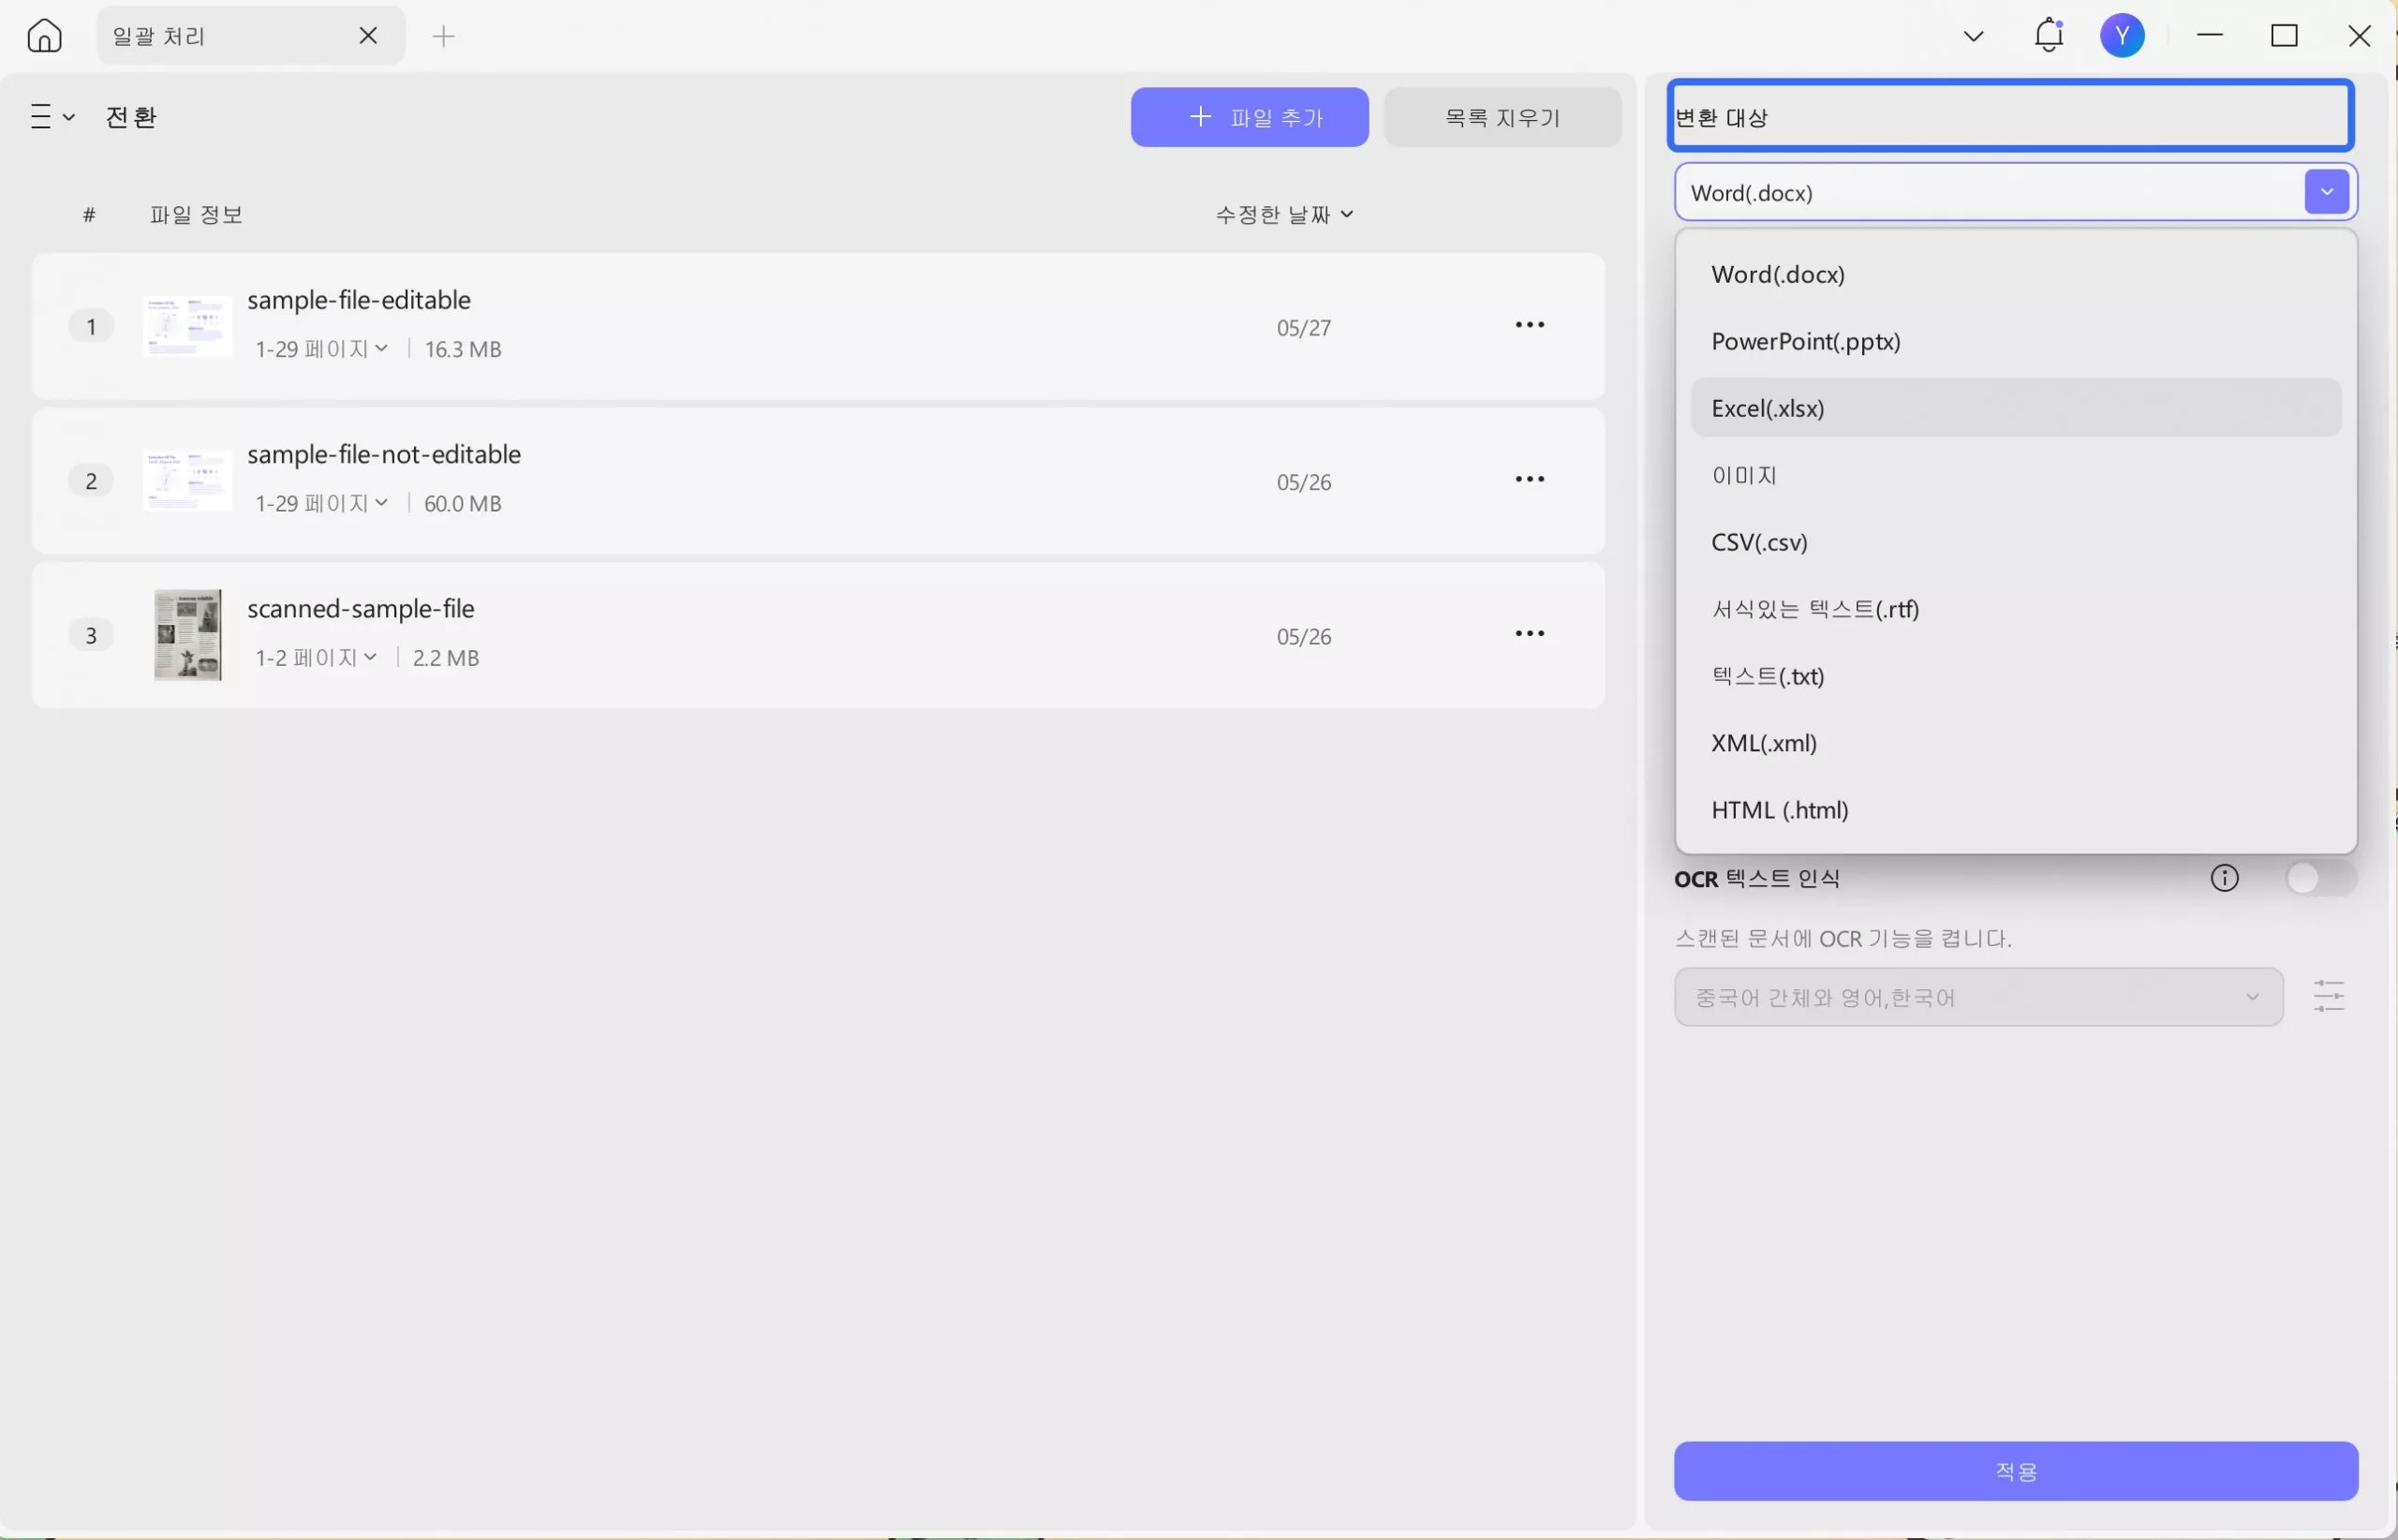Screen dimensions: 2398x1540
Task: Enable the OCR 텍스트 인식 toggle
Action: [x=2319, y=878]
